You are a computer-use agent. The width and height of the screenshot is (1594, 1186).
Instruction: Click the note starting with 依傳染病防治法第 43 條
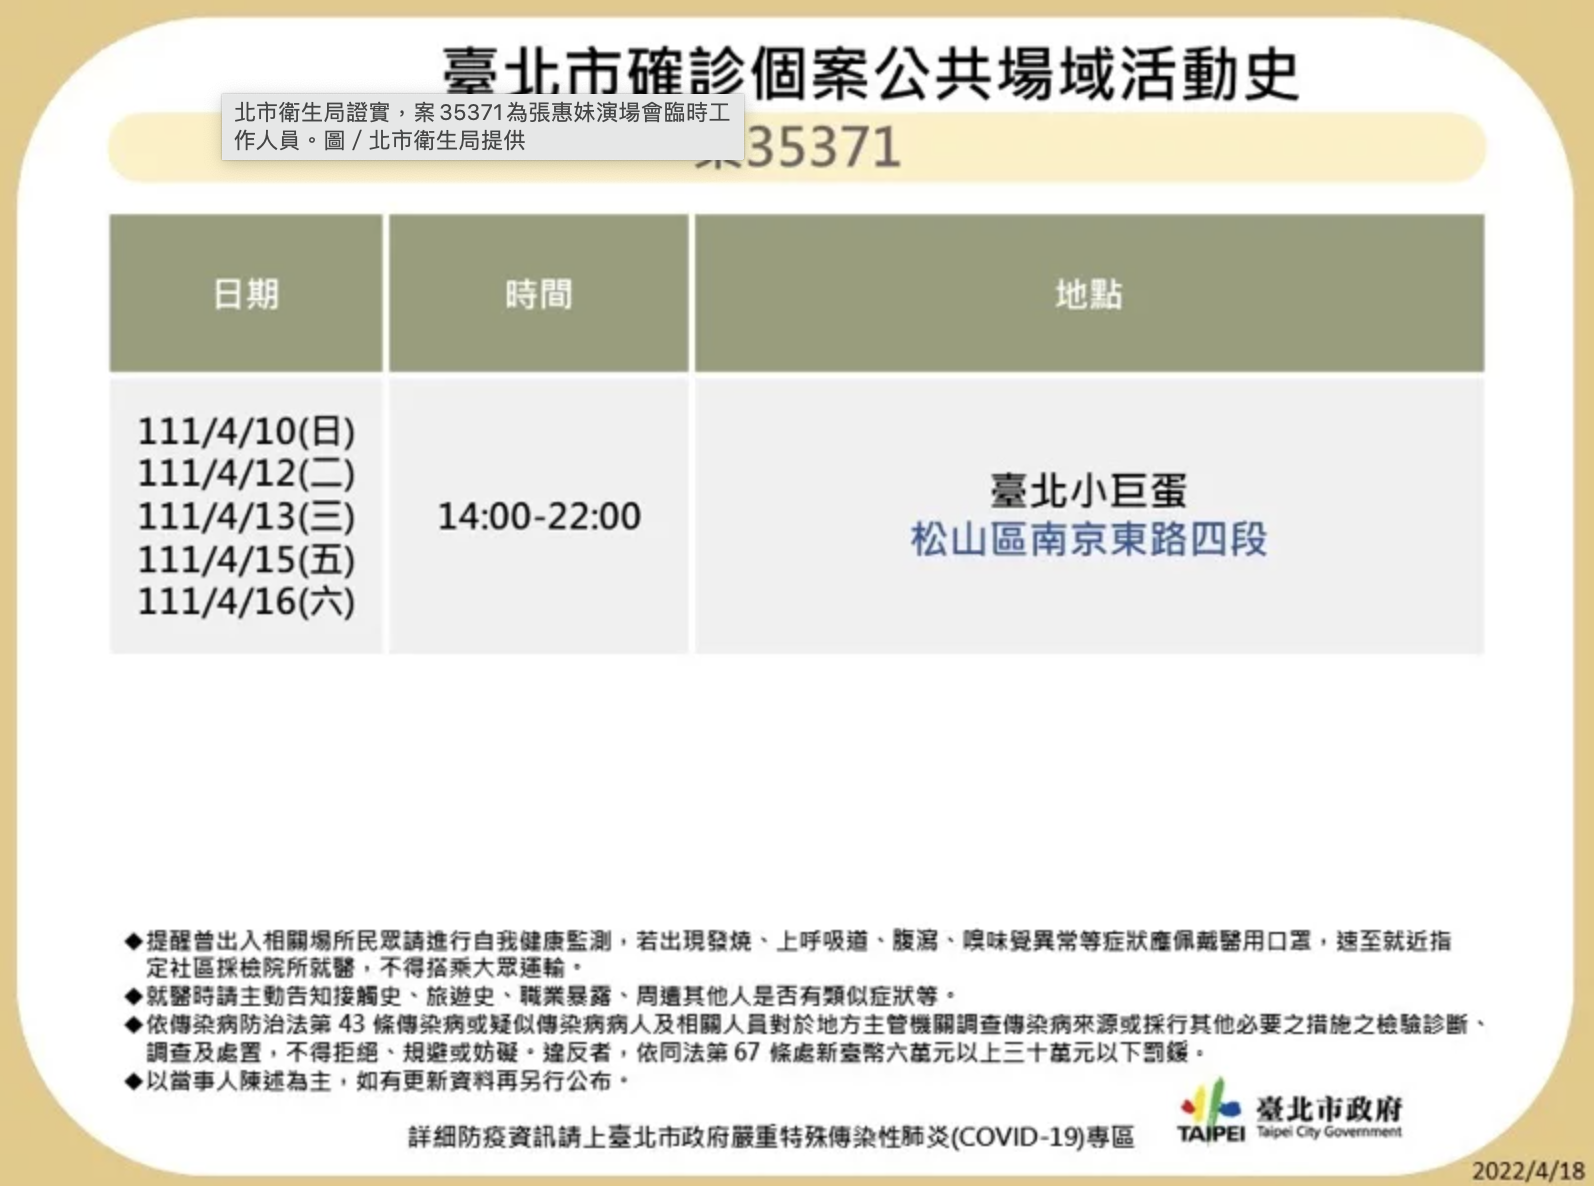coord(806,1038)
